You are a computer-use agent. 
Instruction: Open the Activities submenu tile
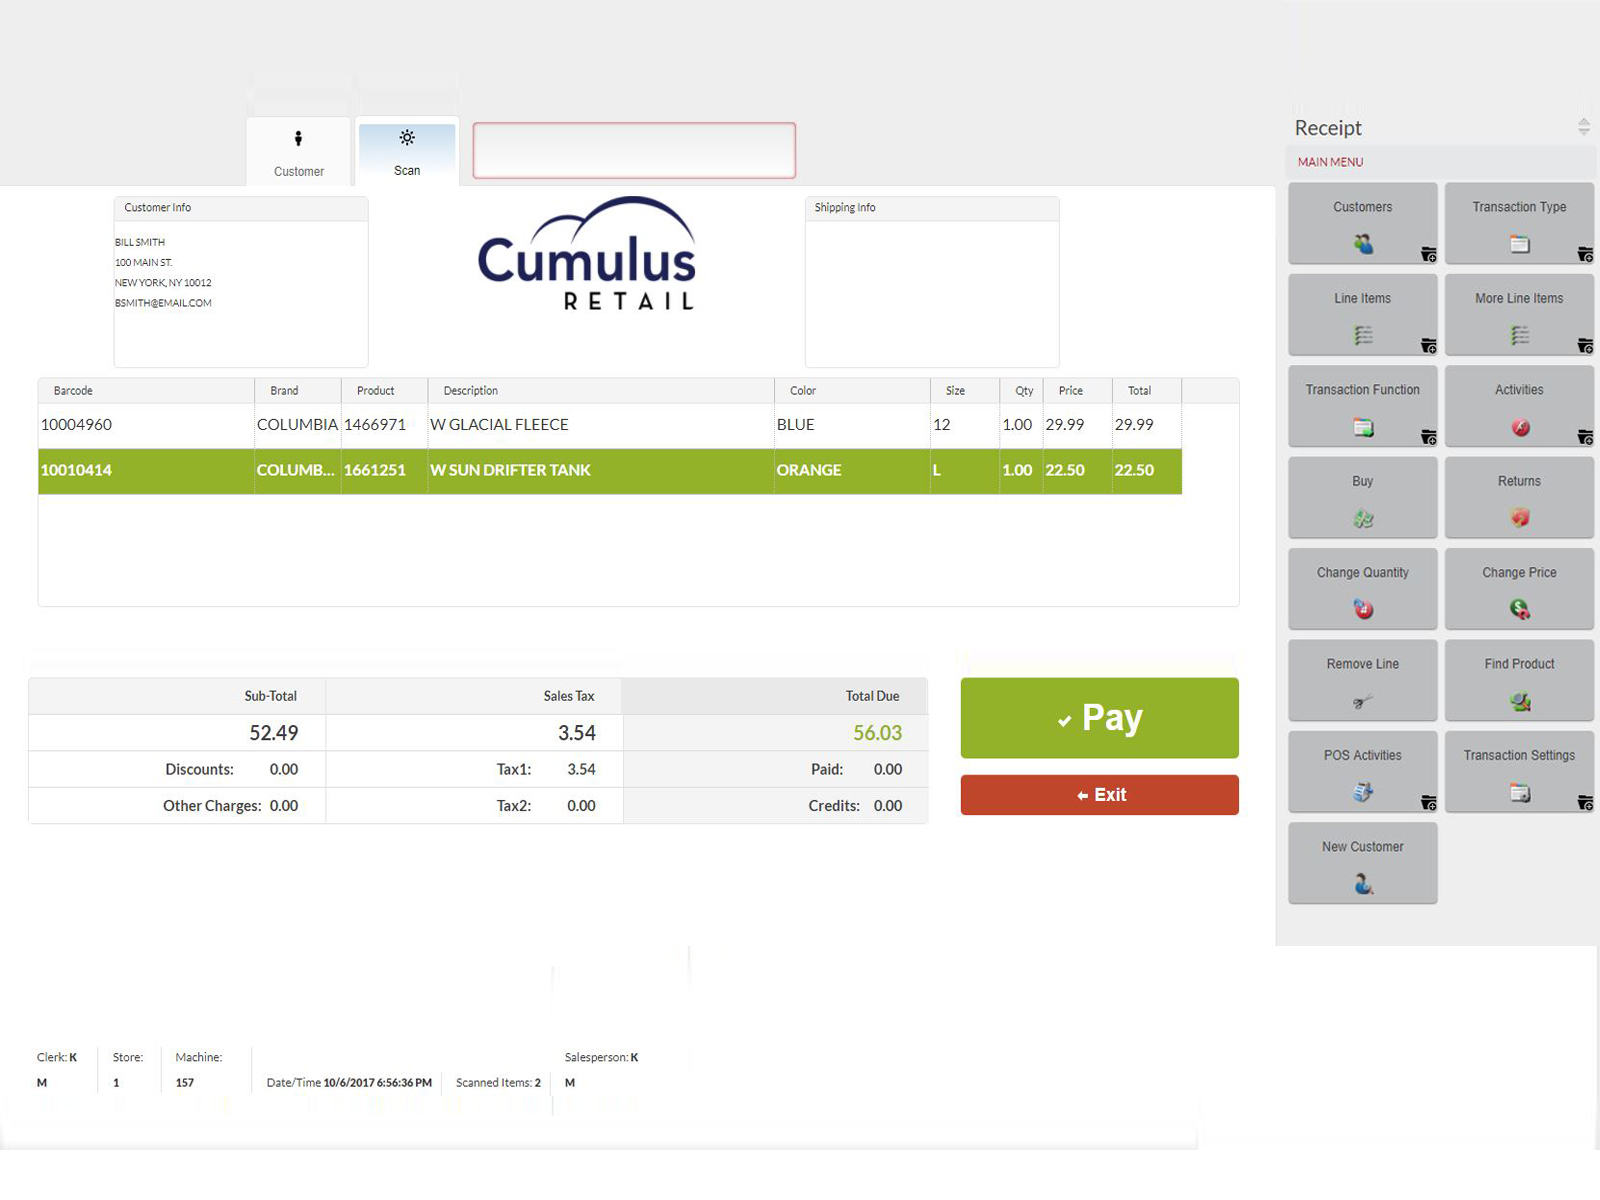[1518, 406]
